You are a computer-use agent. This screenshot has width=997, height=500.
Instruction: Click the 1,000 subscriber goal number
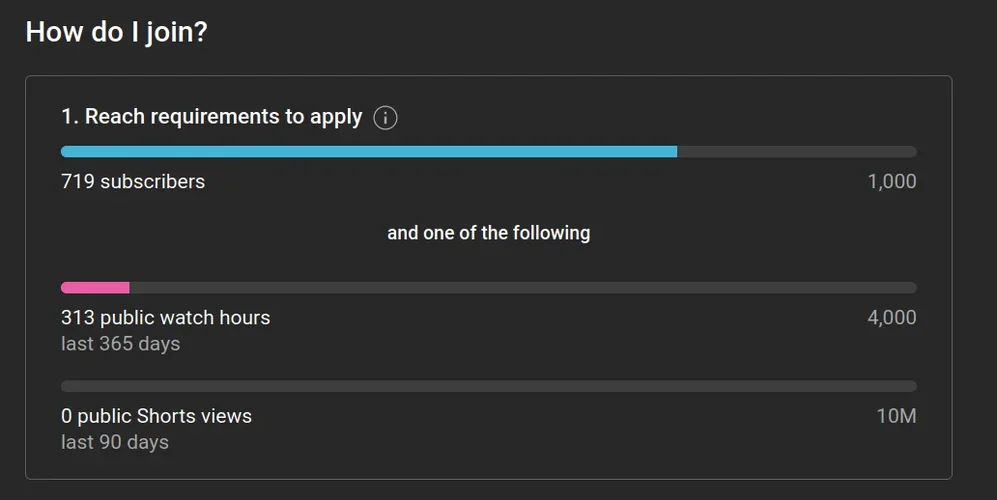892,181
